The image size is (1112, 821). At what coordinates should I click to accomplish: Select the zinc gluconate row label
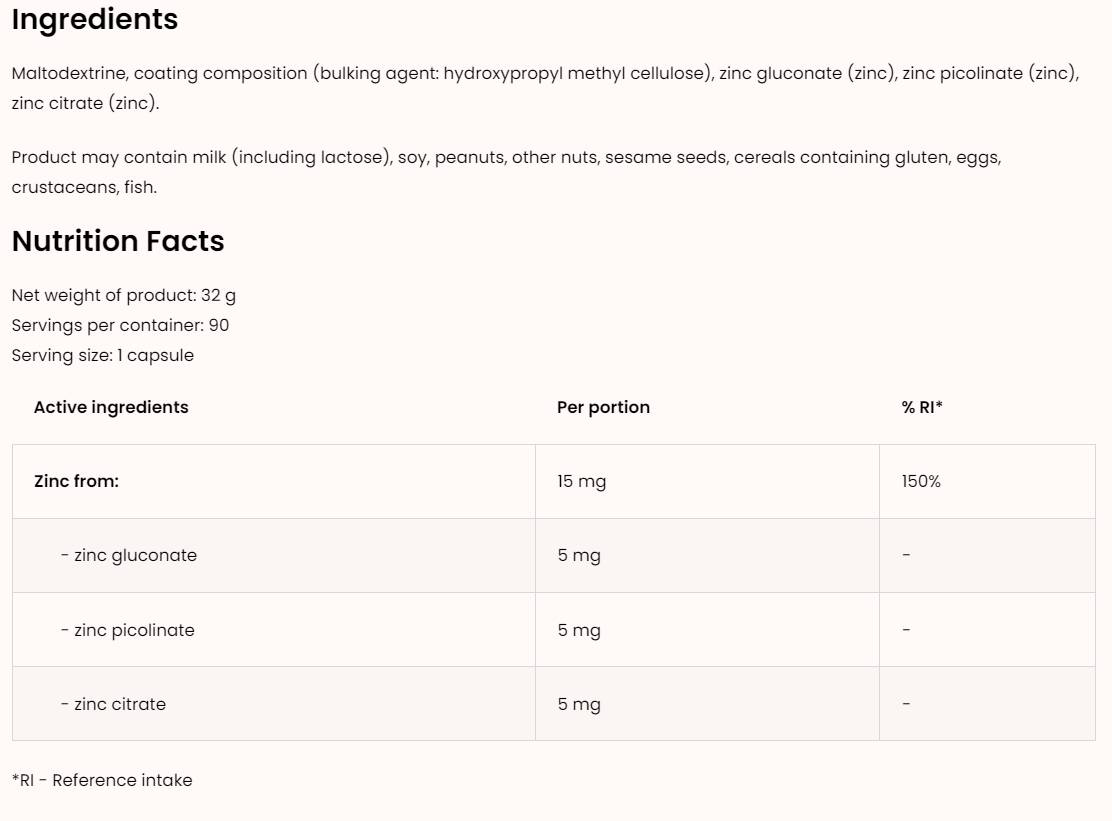pyautogui.click(x=129, y=555)
